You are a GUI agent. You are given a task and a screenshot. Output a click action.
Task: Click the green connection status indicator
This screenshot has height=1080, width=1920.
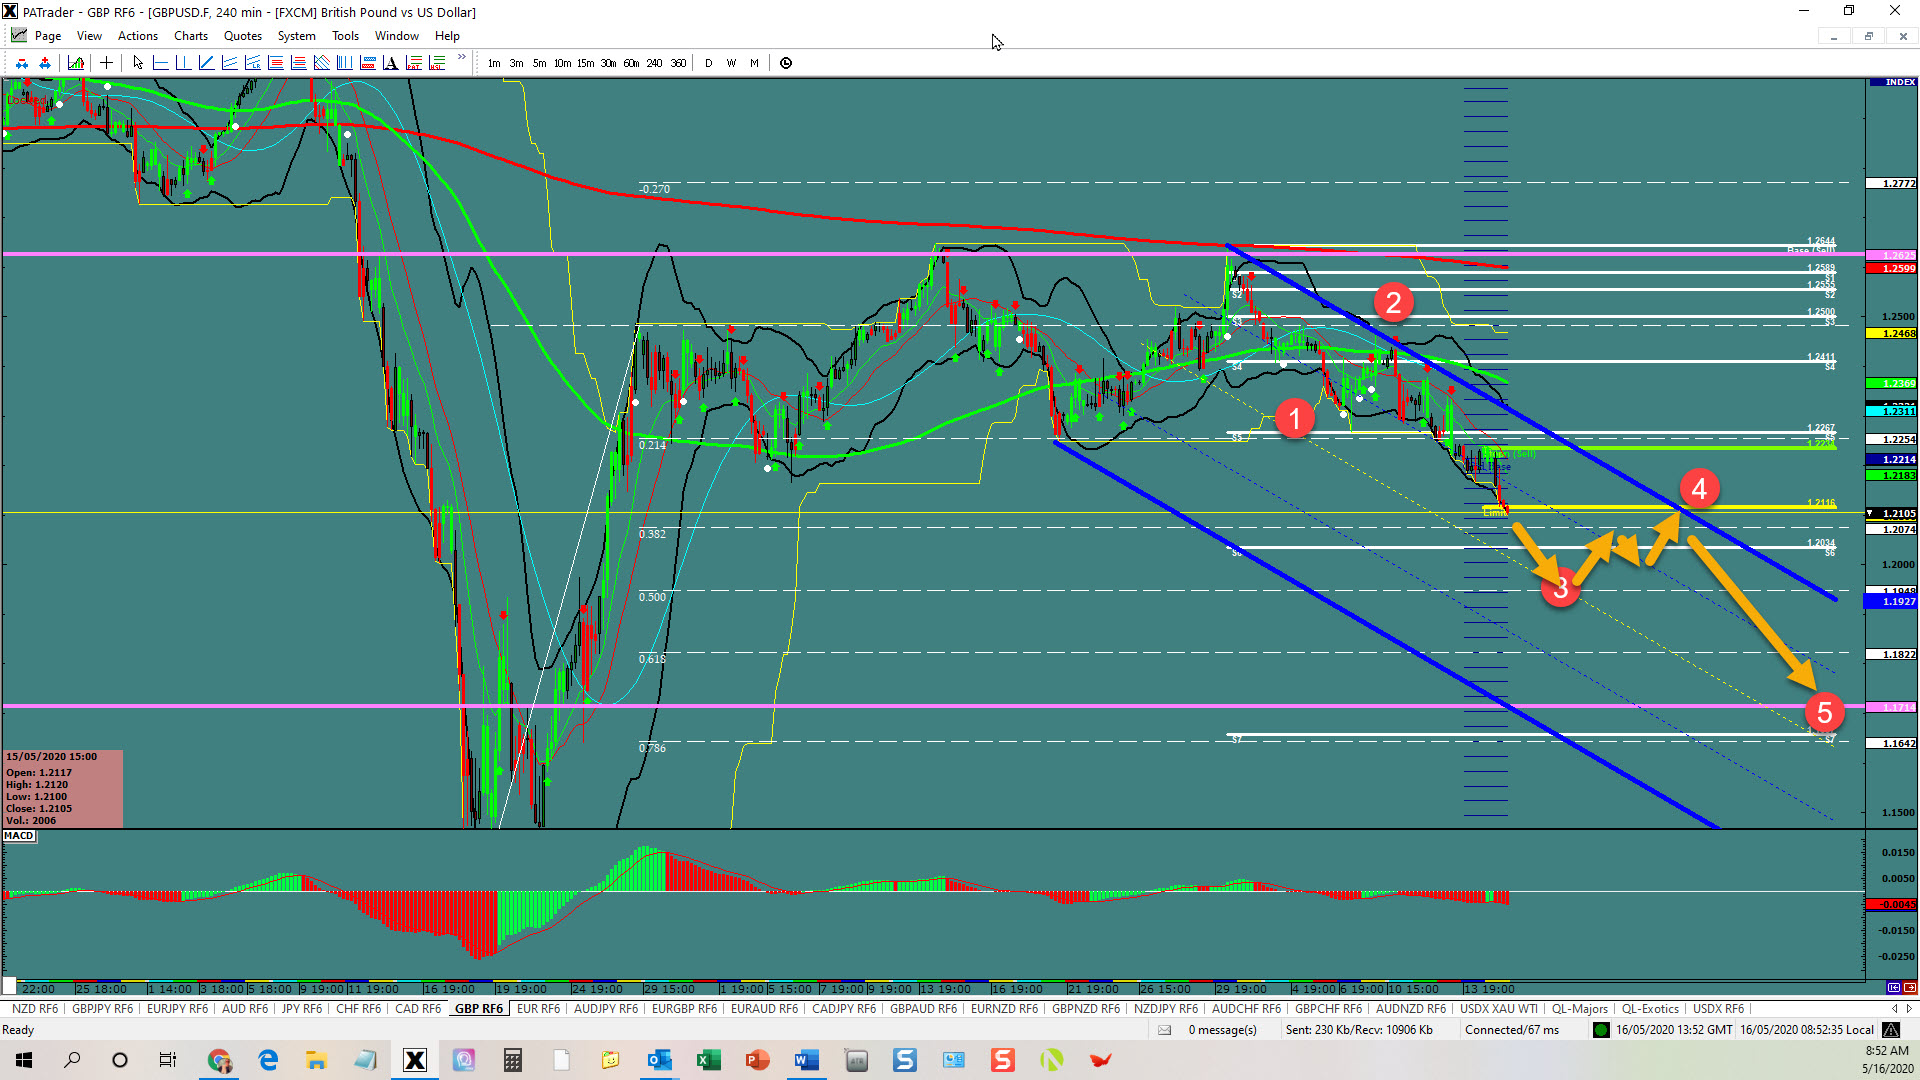click(1601, 1030)
